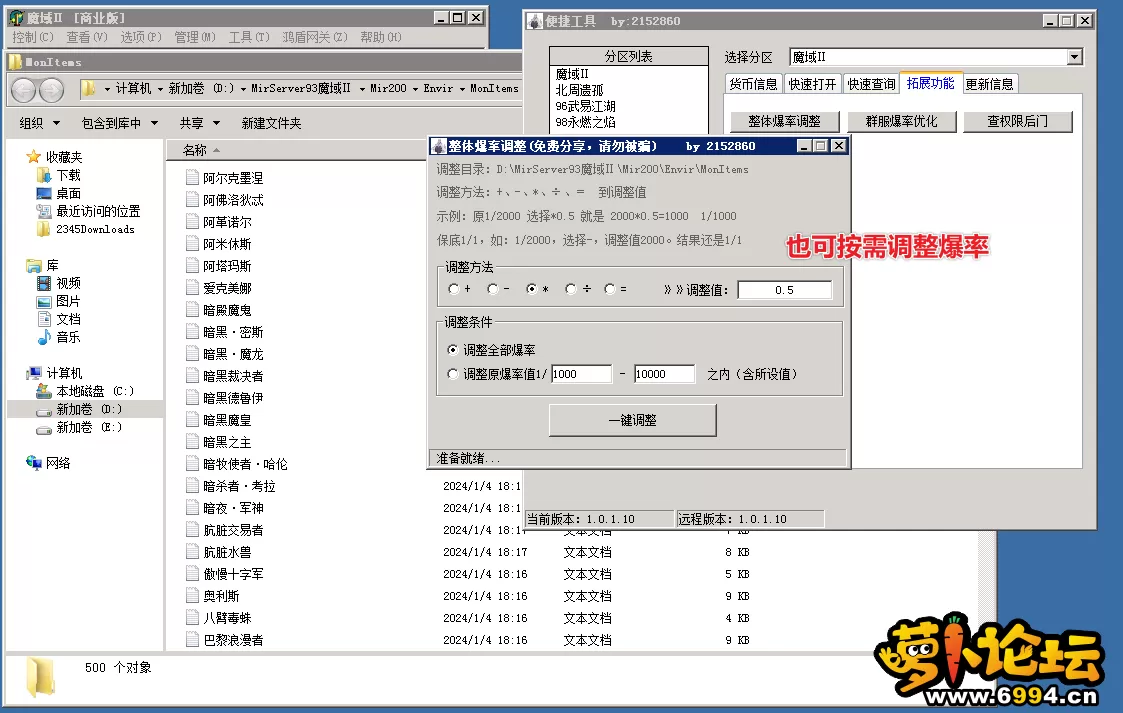Open the 2345Downloads folder icon

point(44,229)
